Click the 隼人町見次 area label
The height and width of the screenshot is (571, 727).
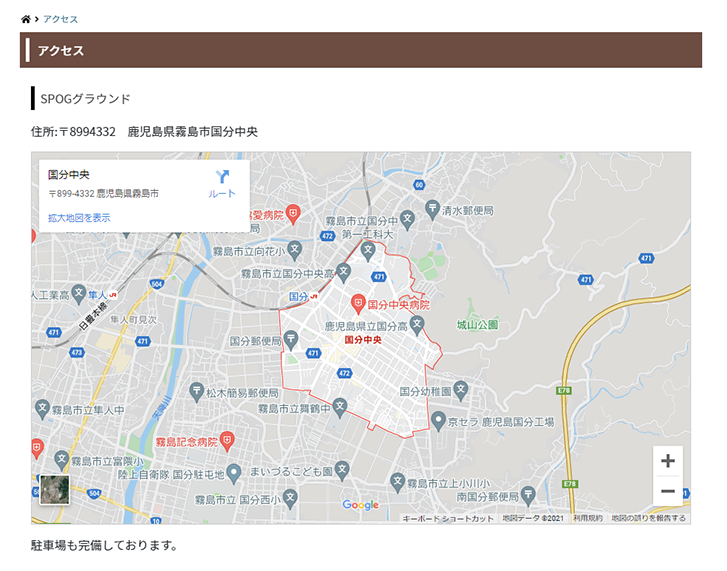click(134, 320)
